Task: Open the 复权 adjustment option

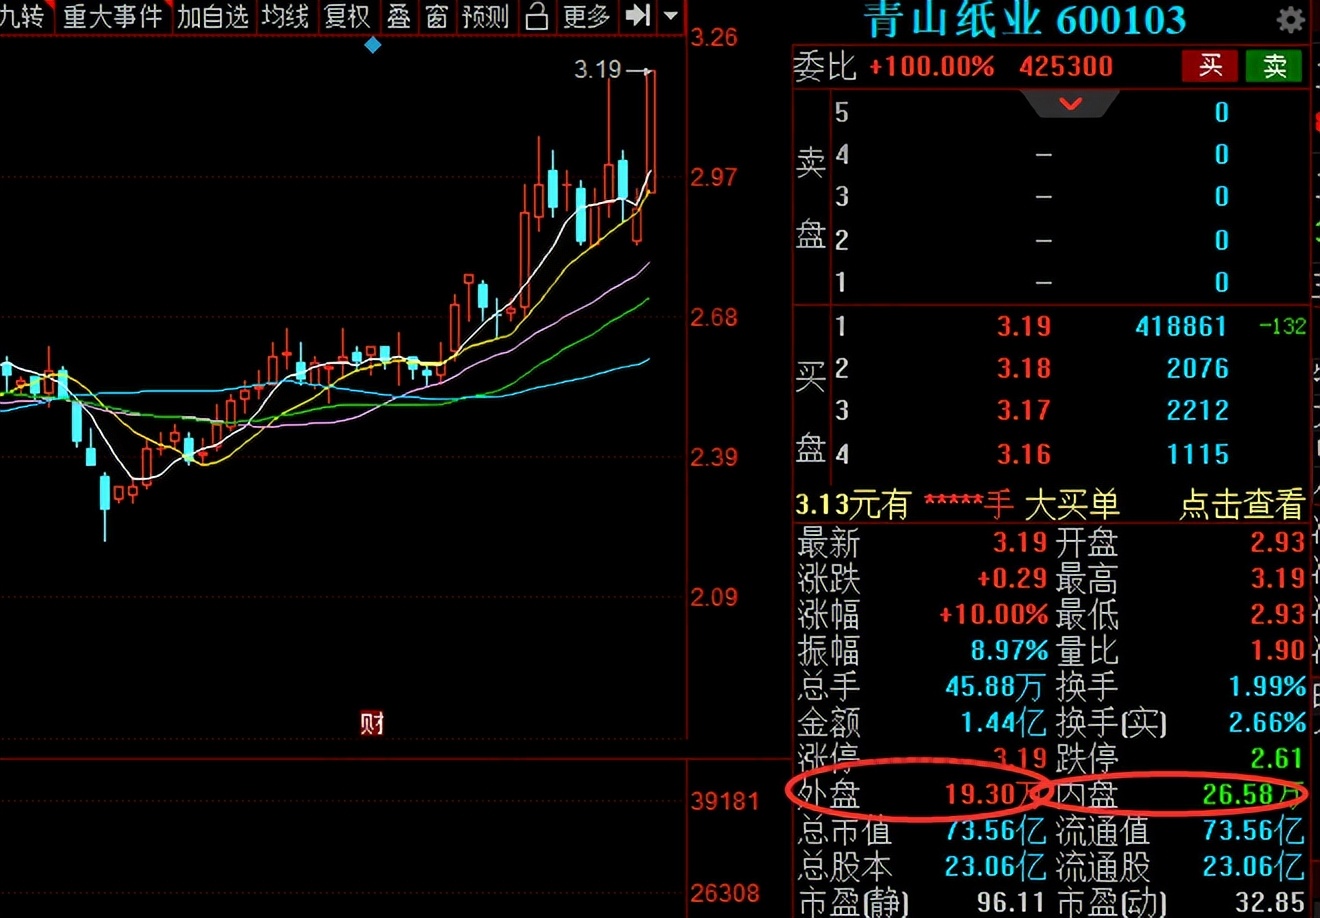Action: [x=347, y=16]
